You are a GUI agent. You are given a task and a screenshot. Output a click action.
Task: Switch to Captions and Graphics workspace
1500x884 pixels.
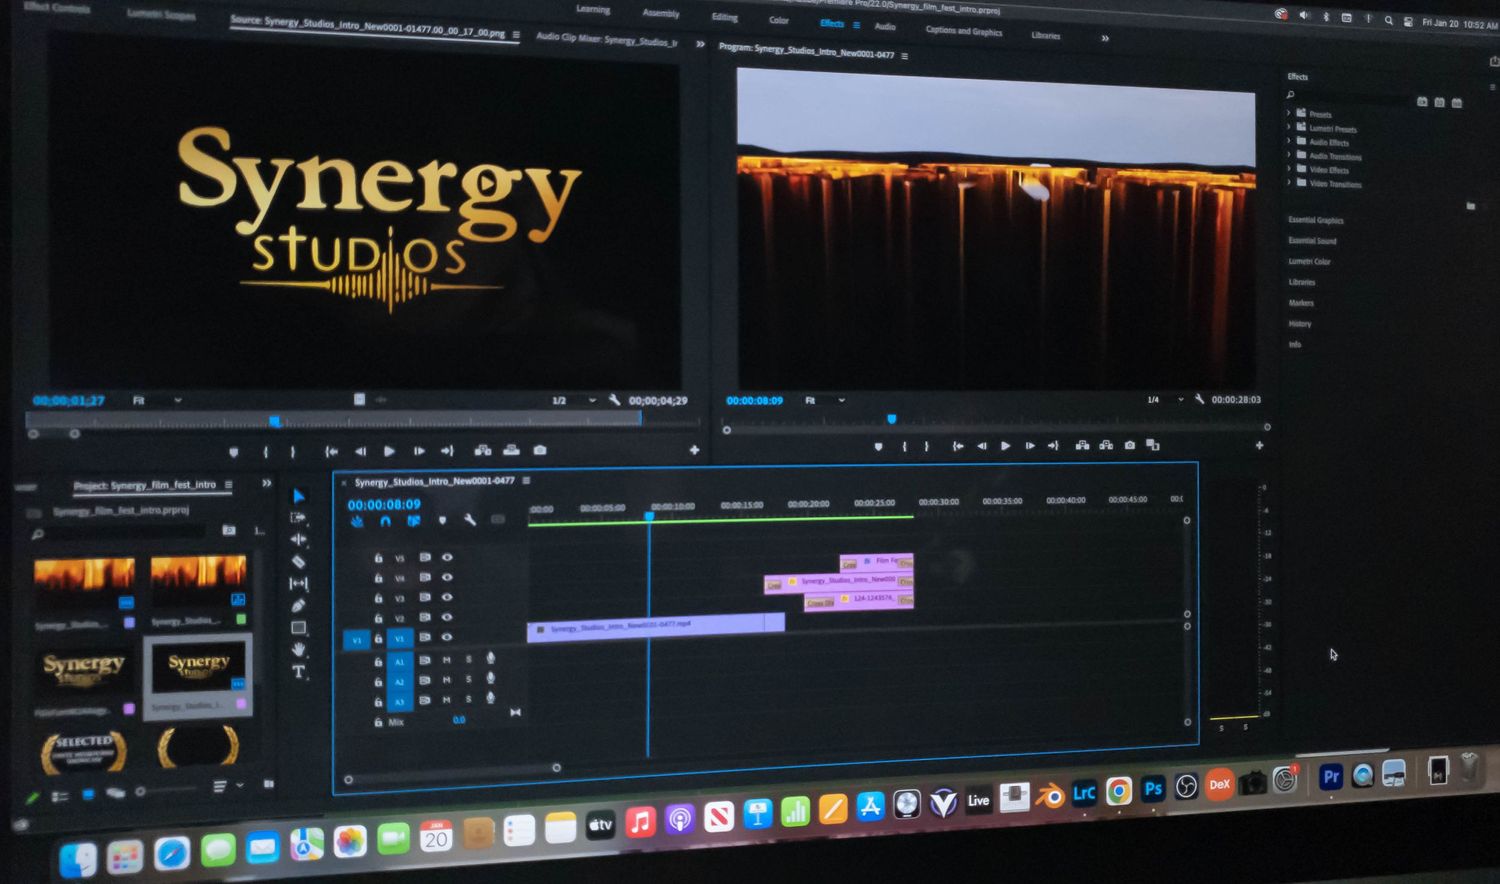964,31
